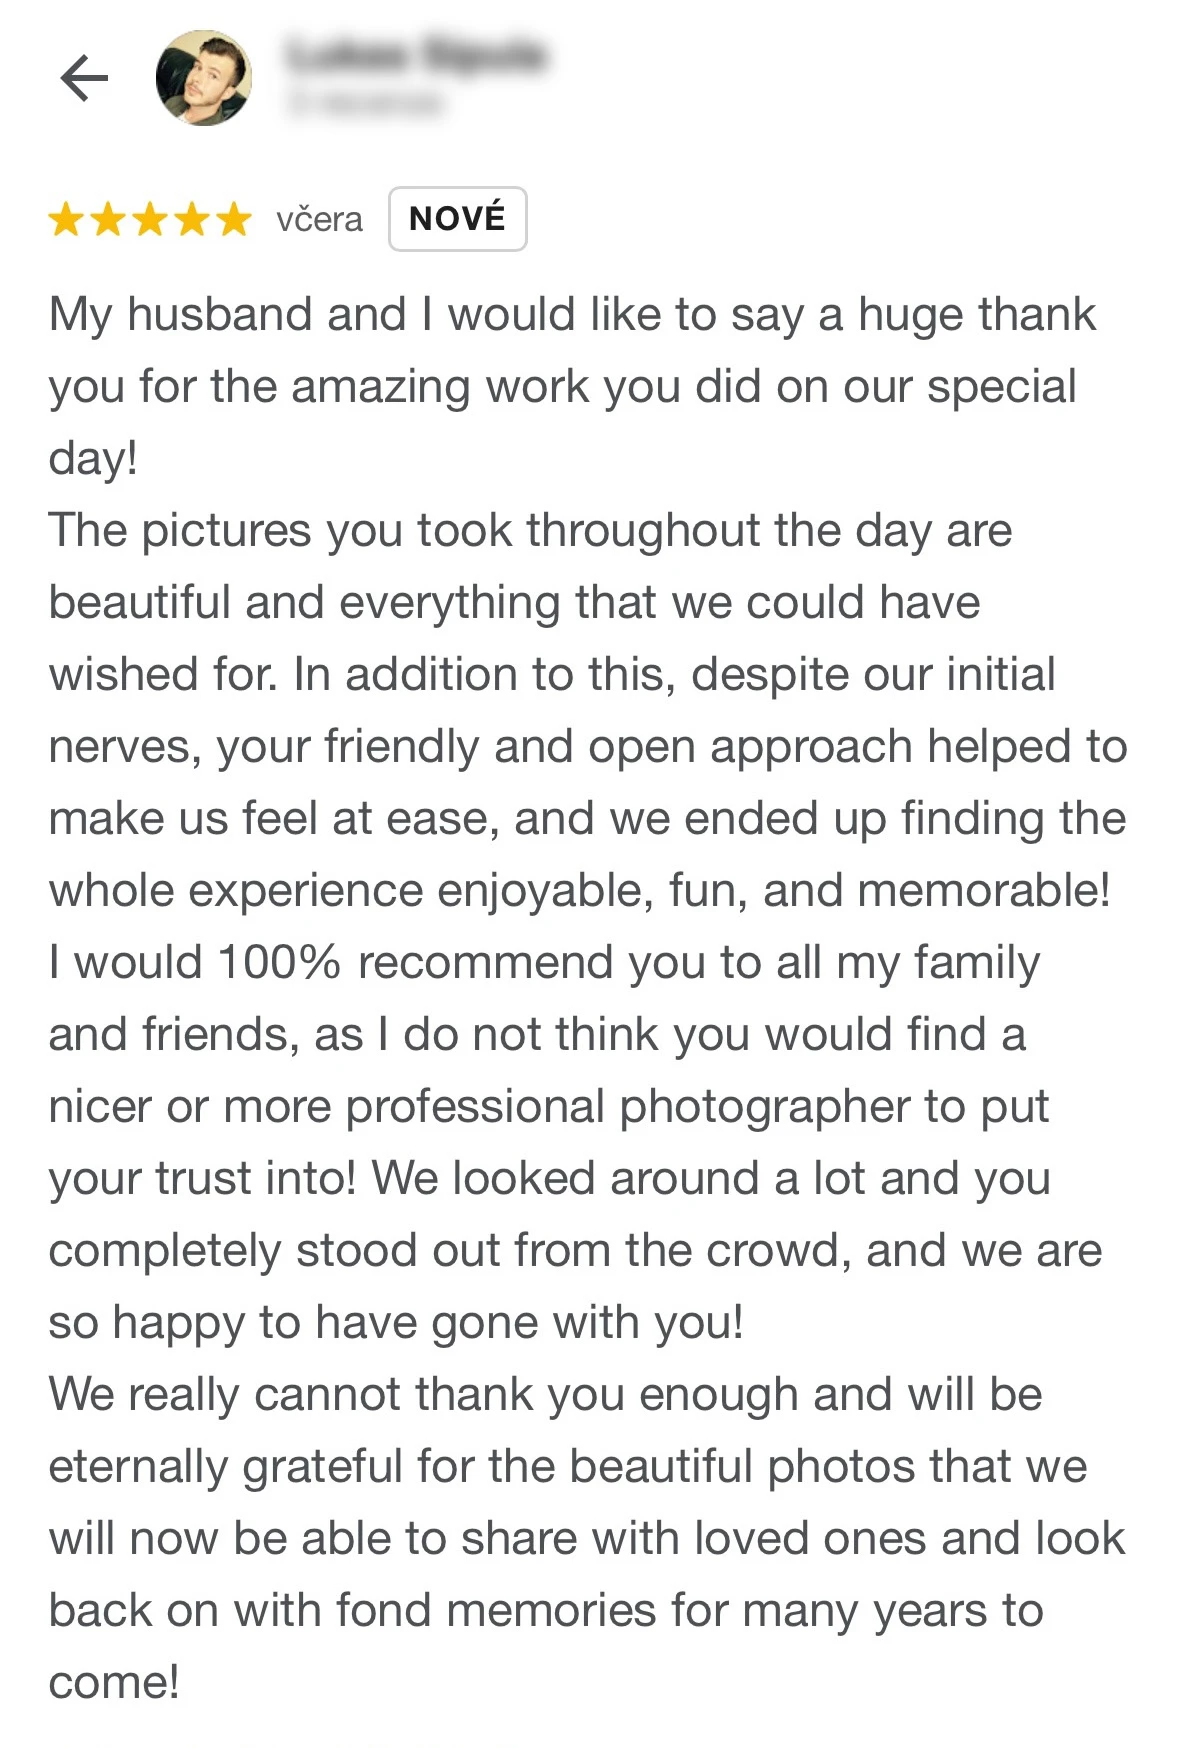Click the fifth gold star

[x=234, y=219]
